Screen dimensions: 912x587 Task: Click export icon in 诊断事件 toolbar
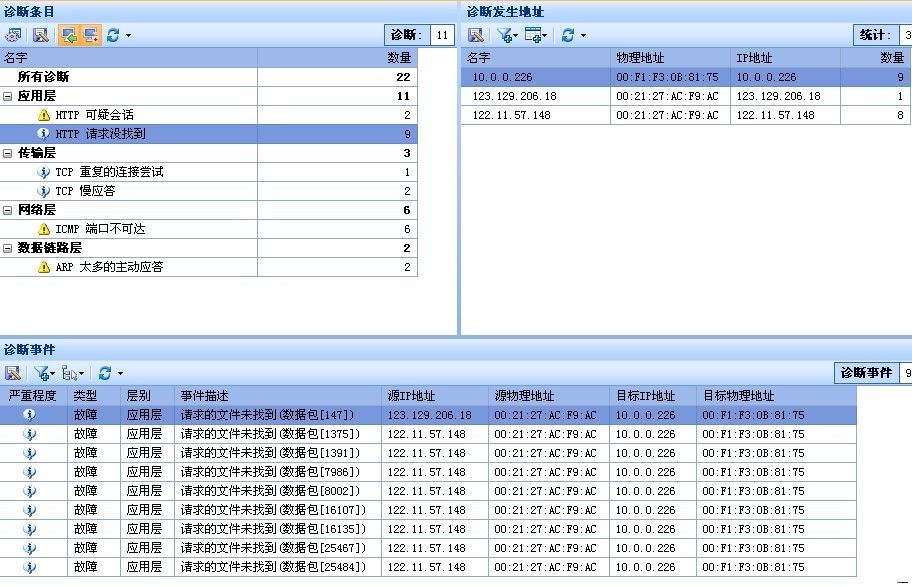(13, 373)
